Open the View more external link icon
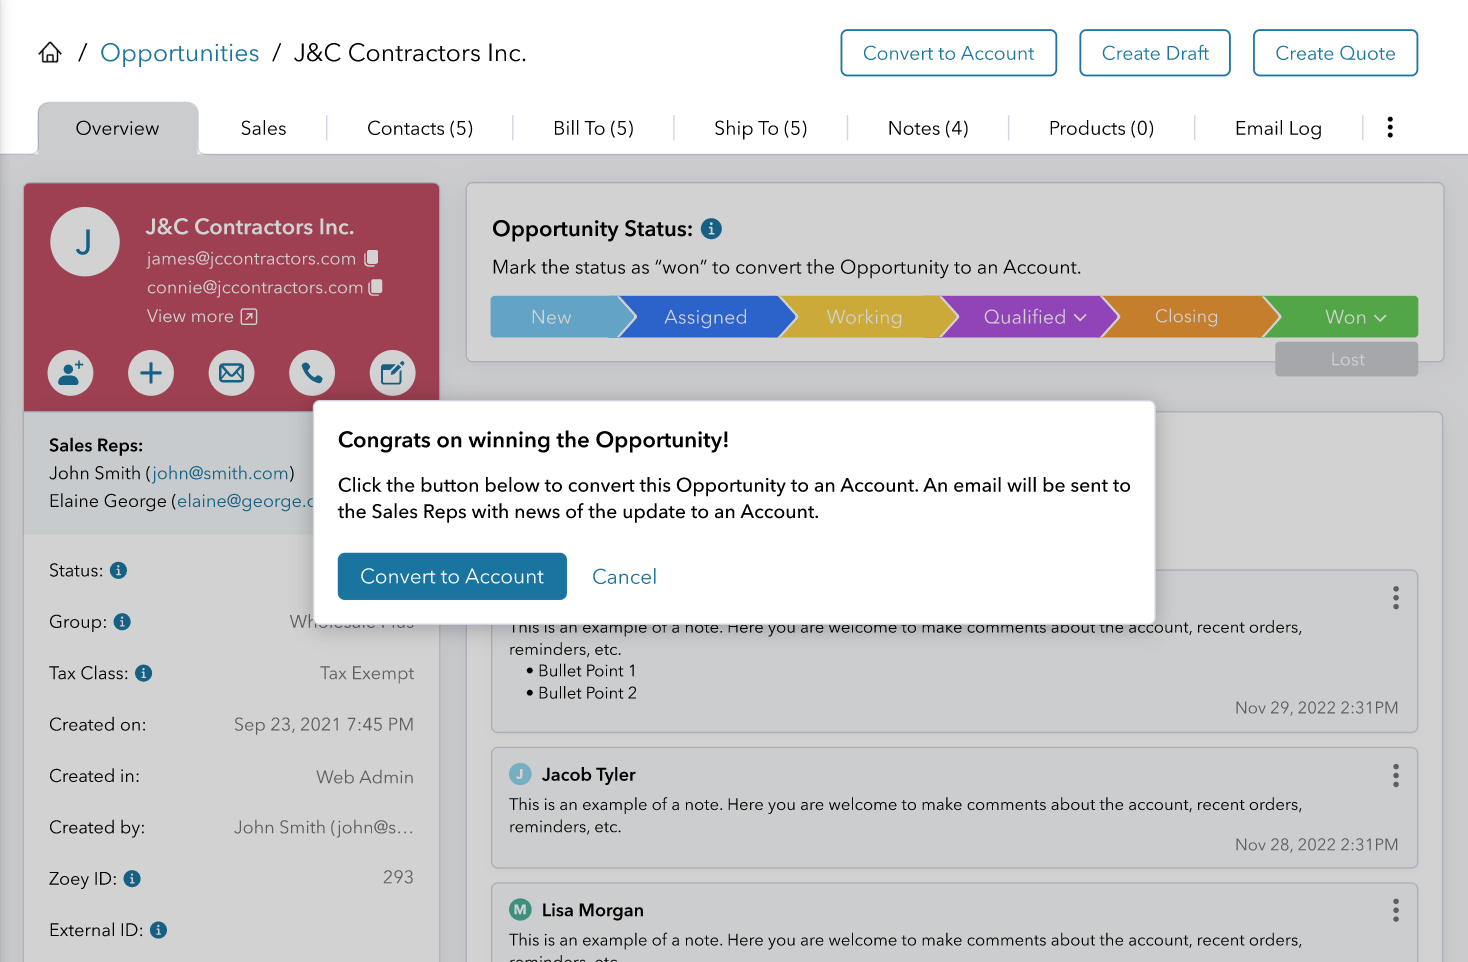This screenshot has height=962, width=1468. click(249, 317)
